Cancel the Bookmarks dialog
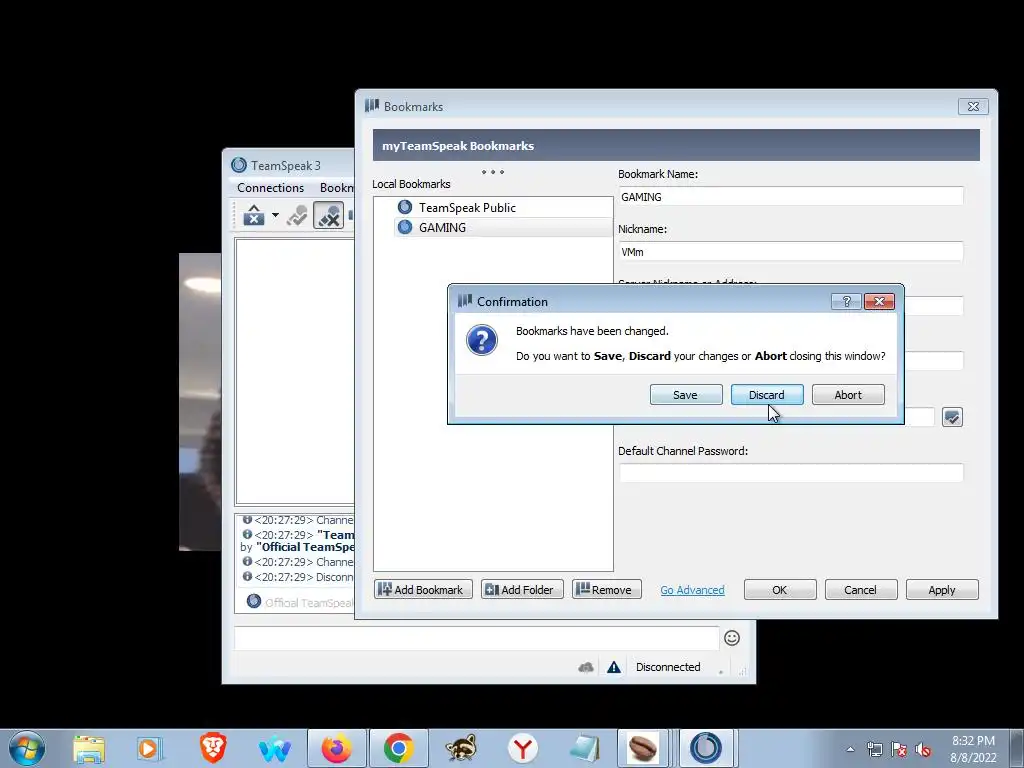 coord(861,589)
